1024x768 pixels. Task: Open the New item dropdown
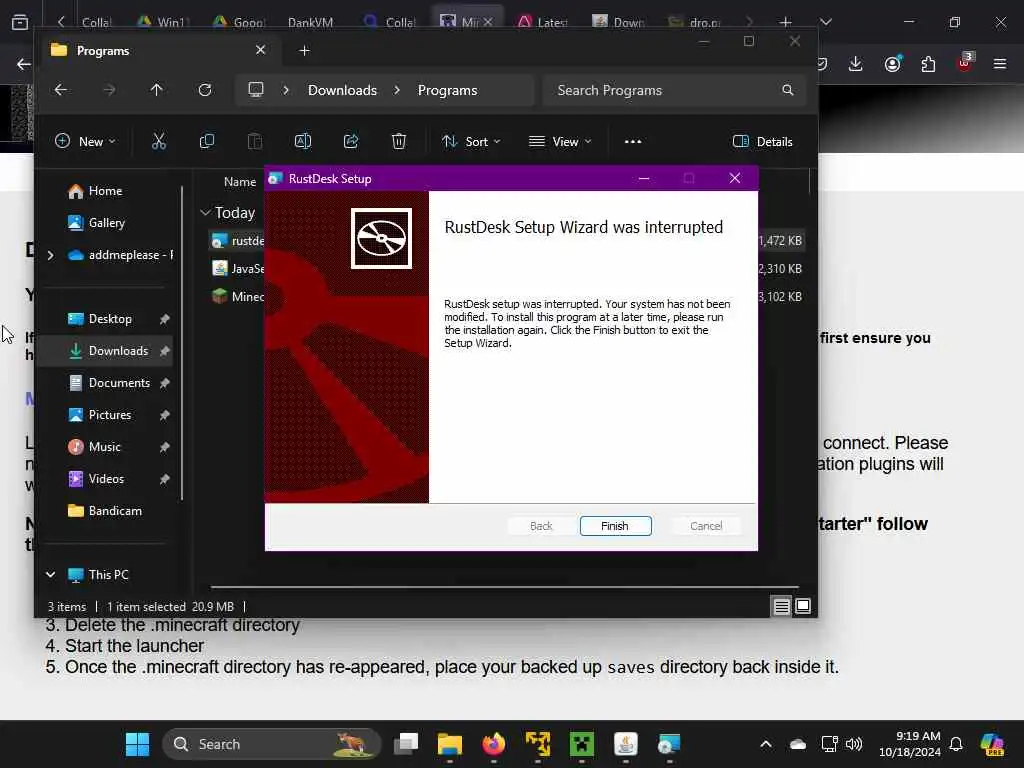86,141
